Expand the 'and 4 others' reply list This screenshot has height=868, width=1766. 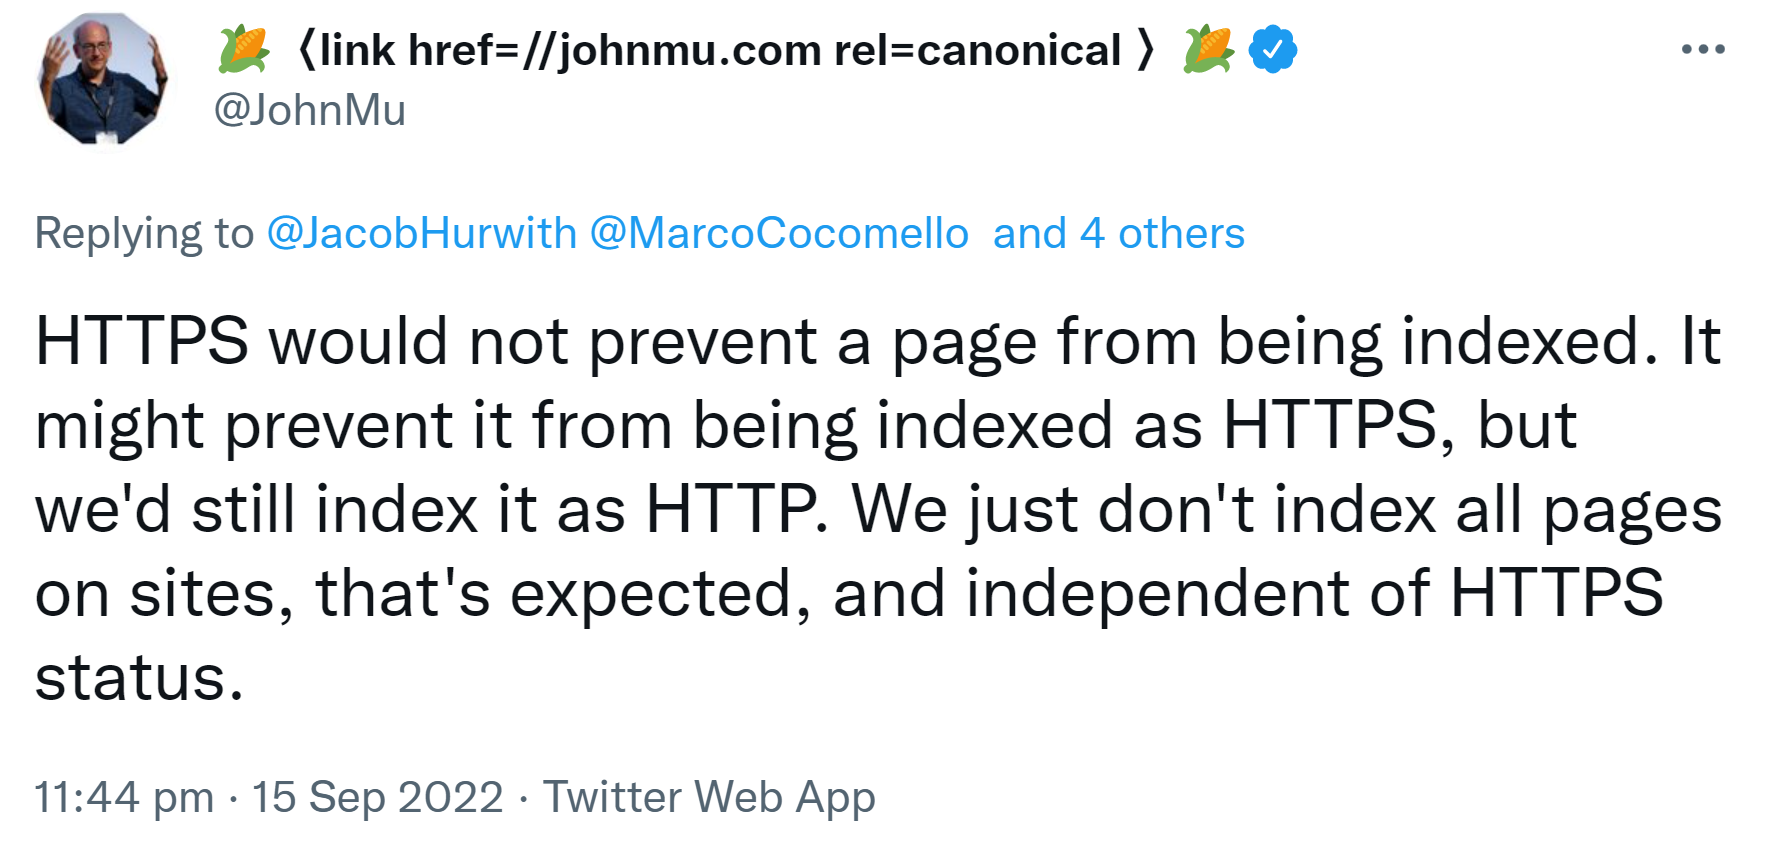click(x=1116, y=233)
